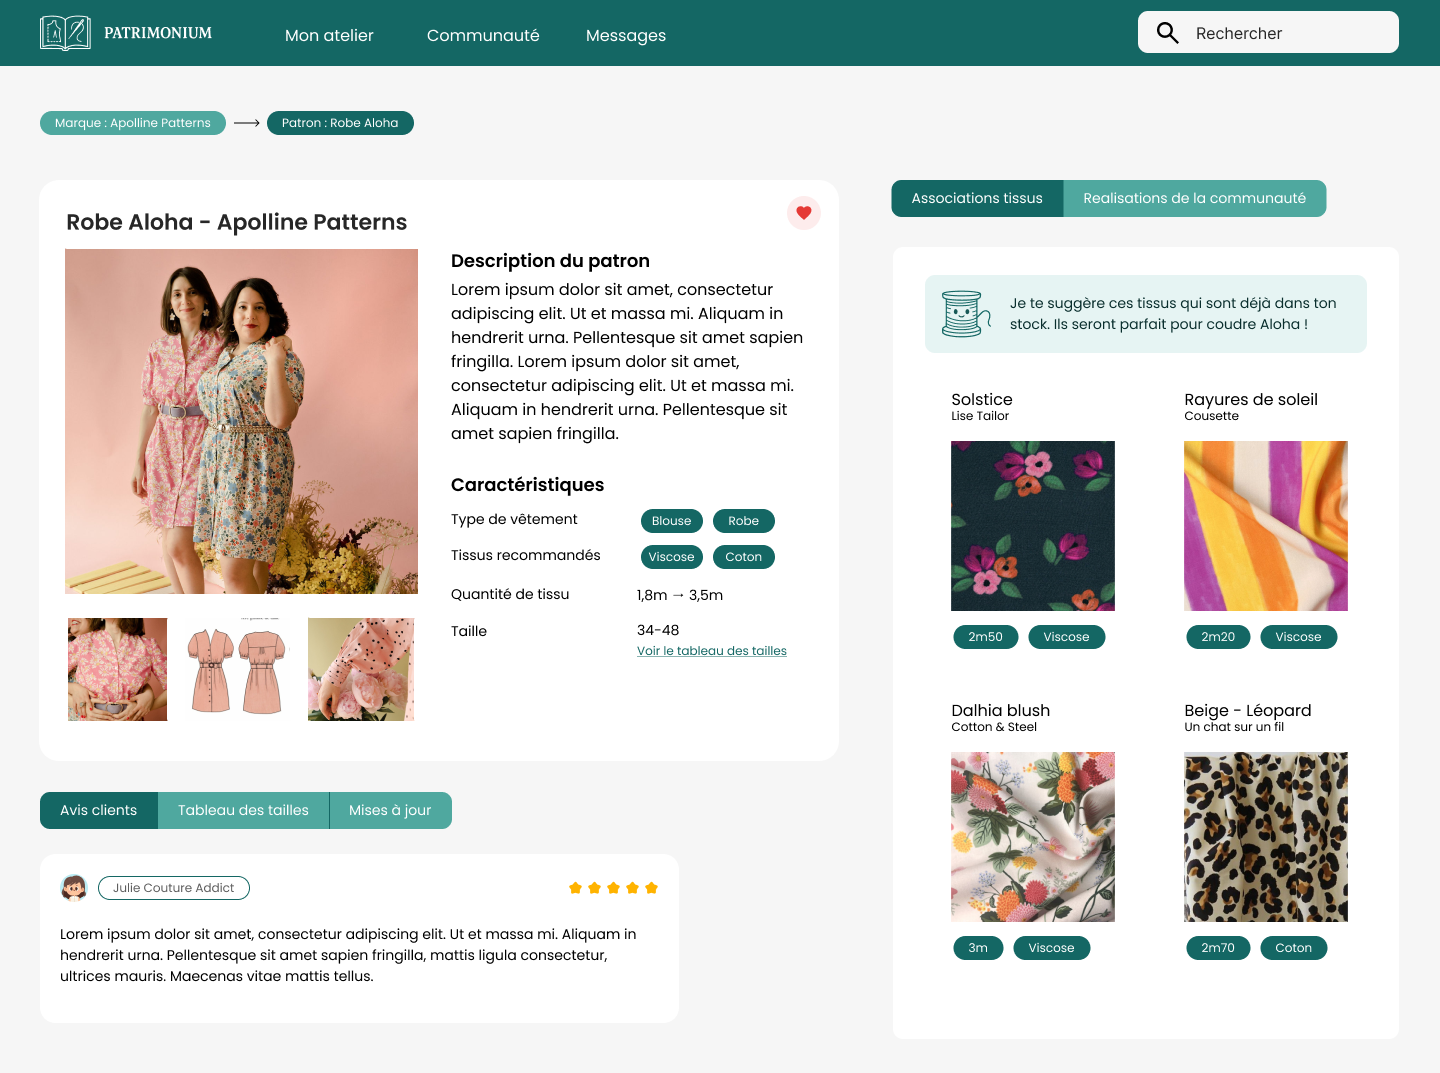Click the Julie Couture Addict username tag
Image resolution: width=1440 pixels, height=1073 pixels.
(x=173, y=888)
